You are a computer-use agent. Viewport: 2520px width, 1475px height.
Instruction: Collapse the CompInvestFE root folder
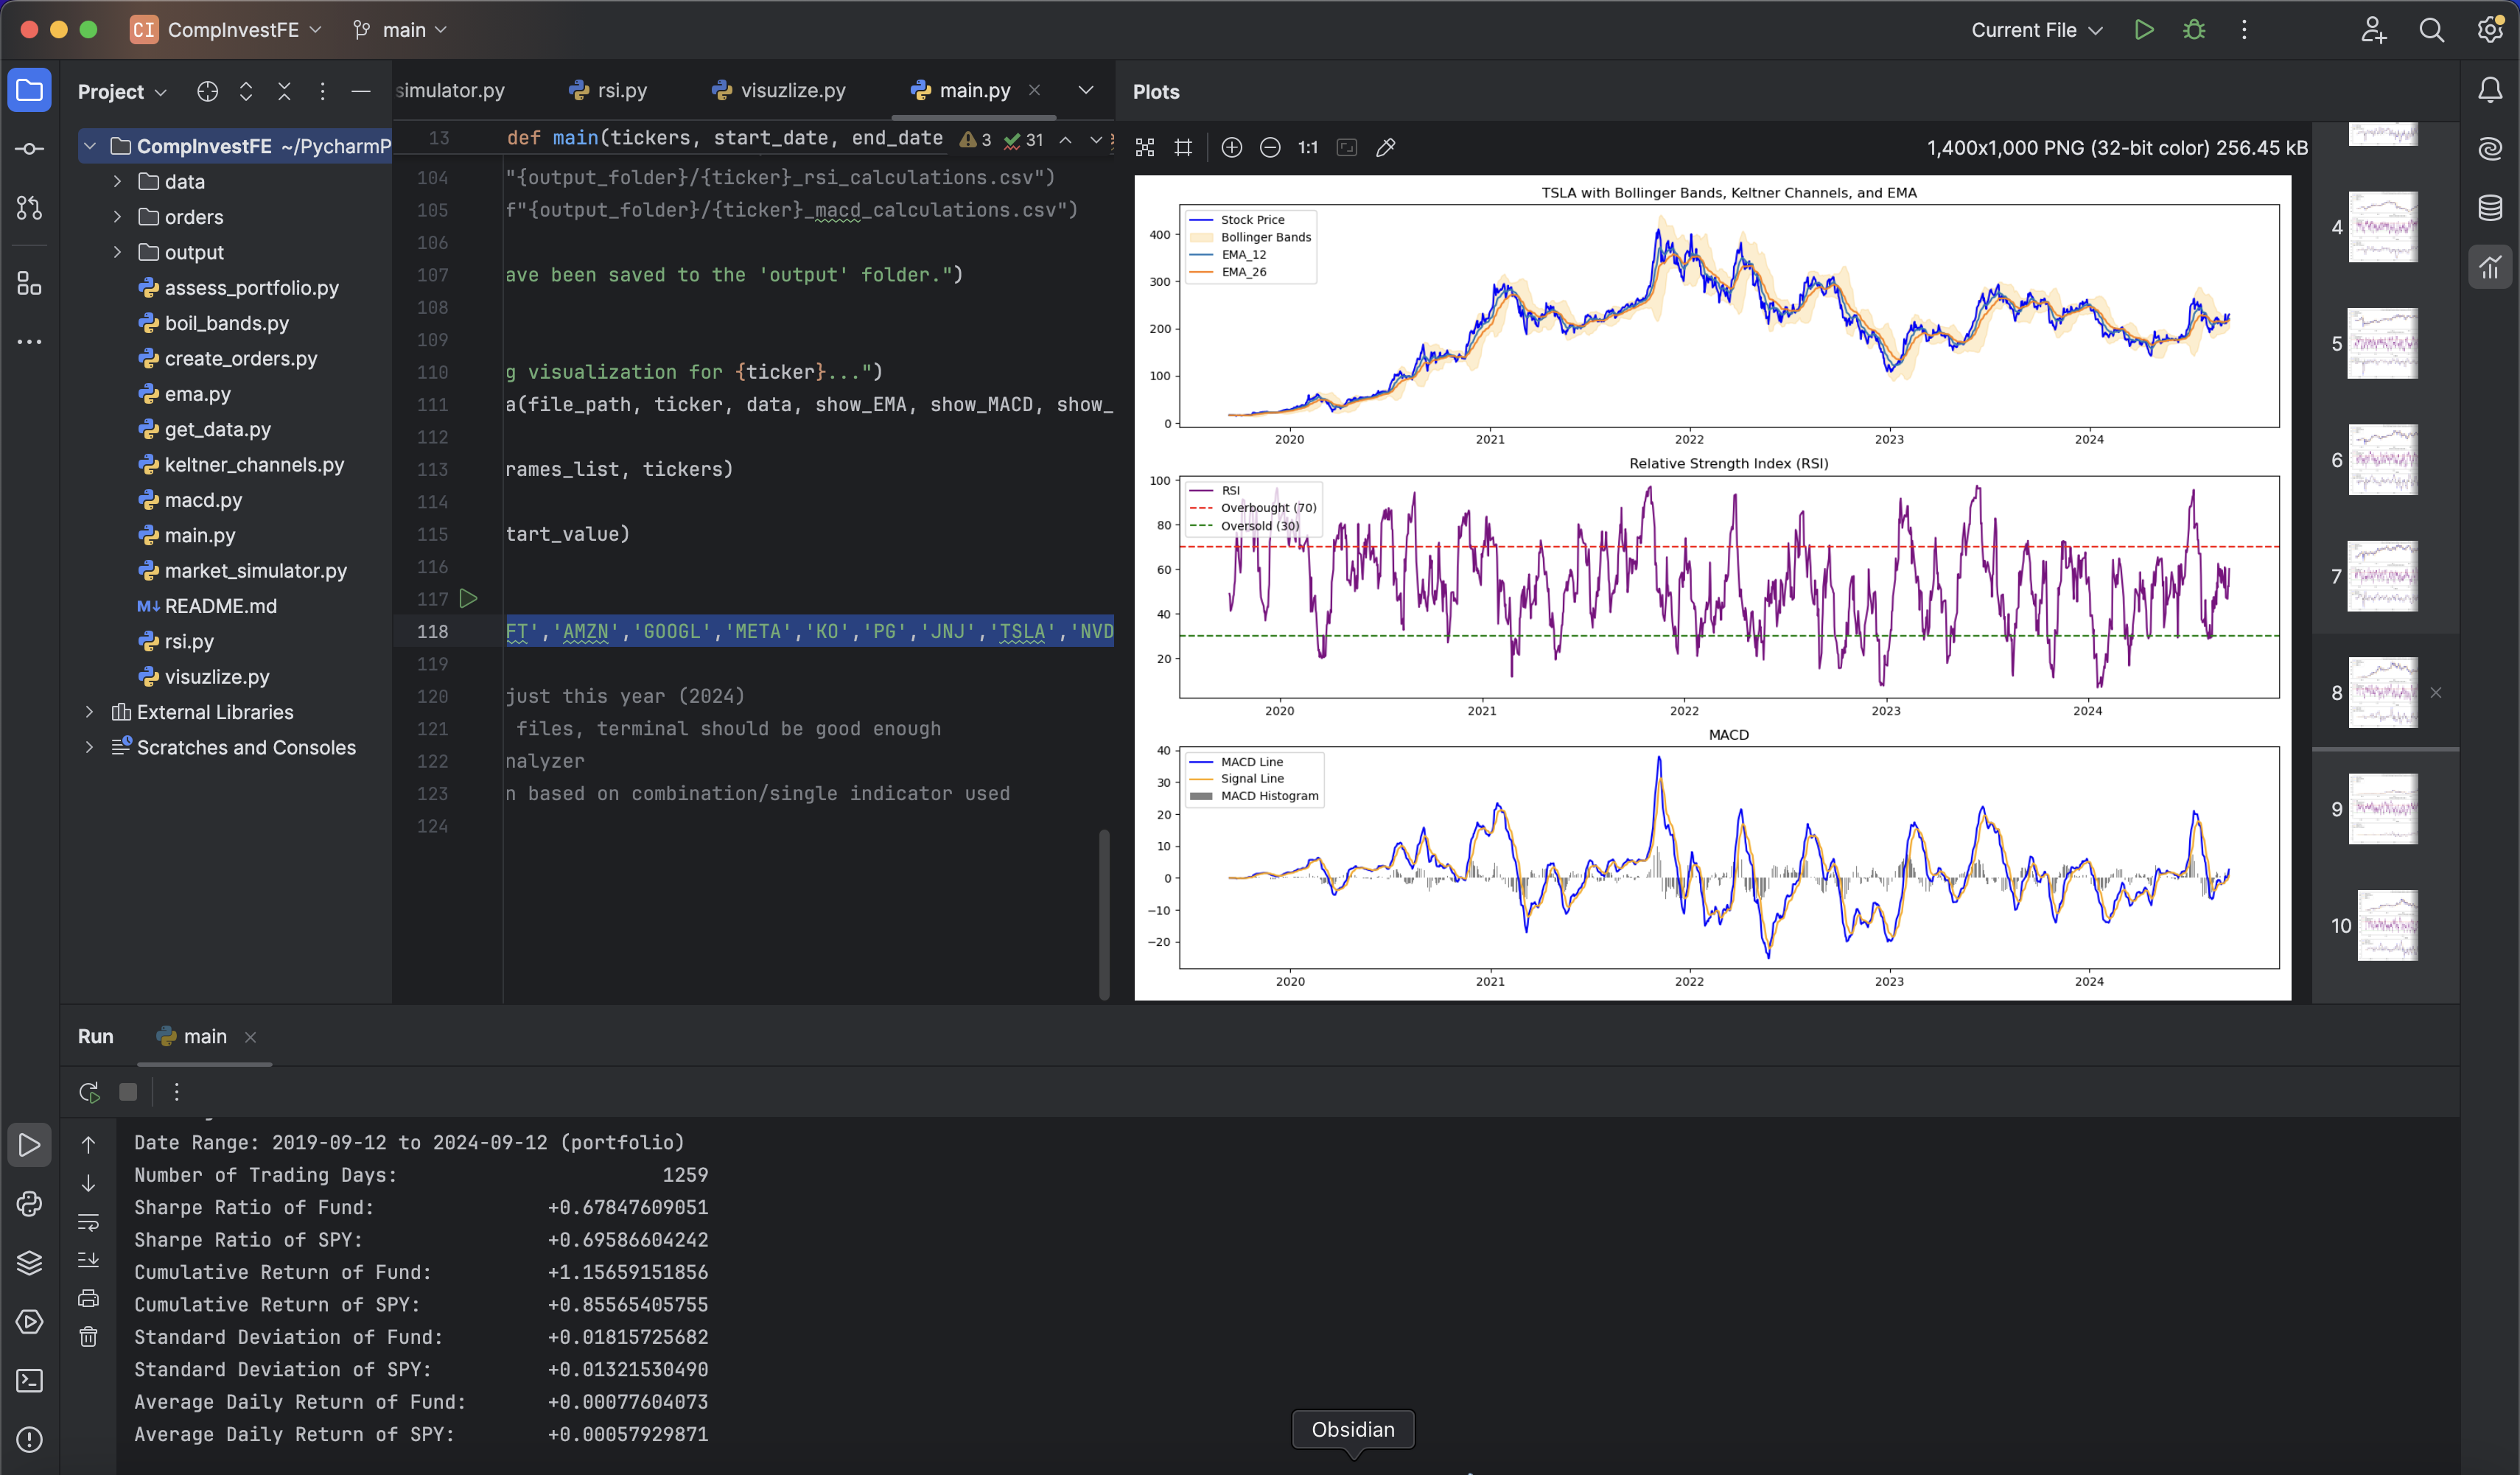89,146
